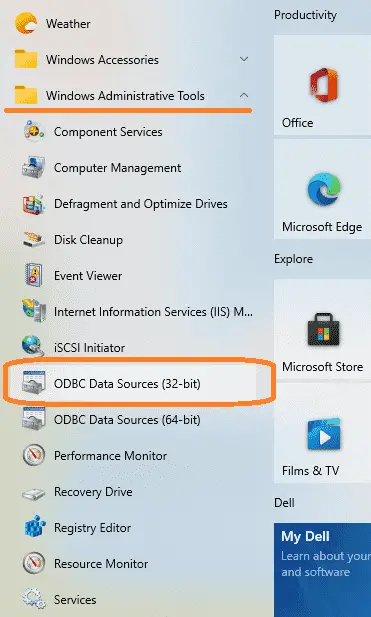This screenshot has width=371, height=617.
Task: Open the My Dell tile
Action: tap(323, 570)
